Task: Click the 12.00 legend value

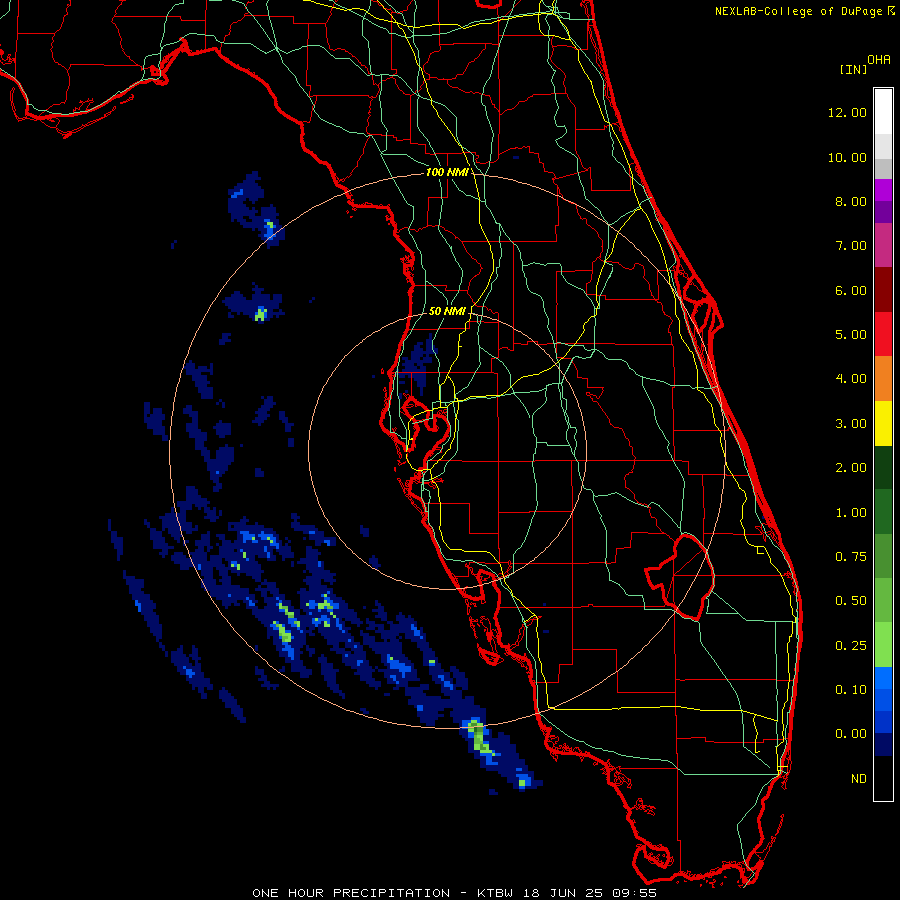Action: pos(847,112)
